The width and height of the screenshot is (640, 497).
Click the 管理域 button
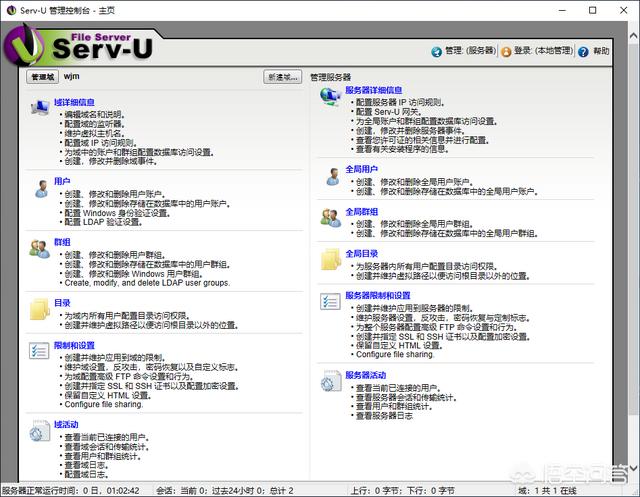click(x=42, y=77)
